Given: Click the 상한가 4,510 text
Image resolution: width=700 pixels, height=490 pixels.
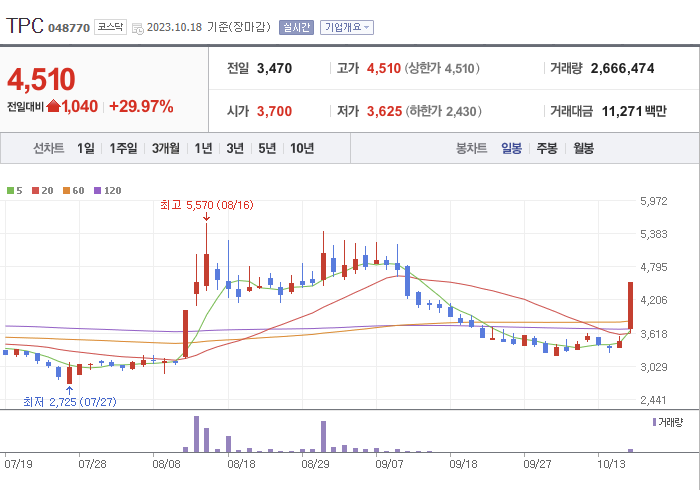Looking at the screenshot, I should click(x=442, y=68).
